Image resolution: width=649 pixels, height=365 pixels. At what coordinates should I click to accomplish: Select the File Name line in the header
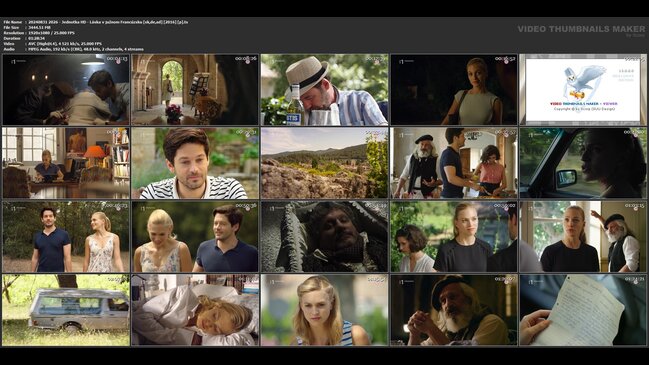pos(96,22)
